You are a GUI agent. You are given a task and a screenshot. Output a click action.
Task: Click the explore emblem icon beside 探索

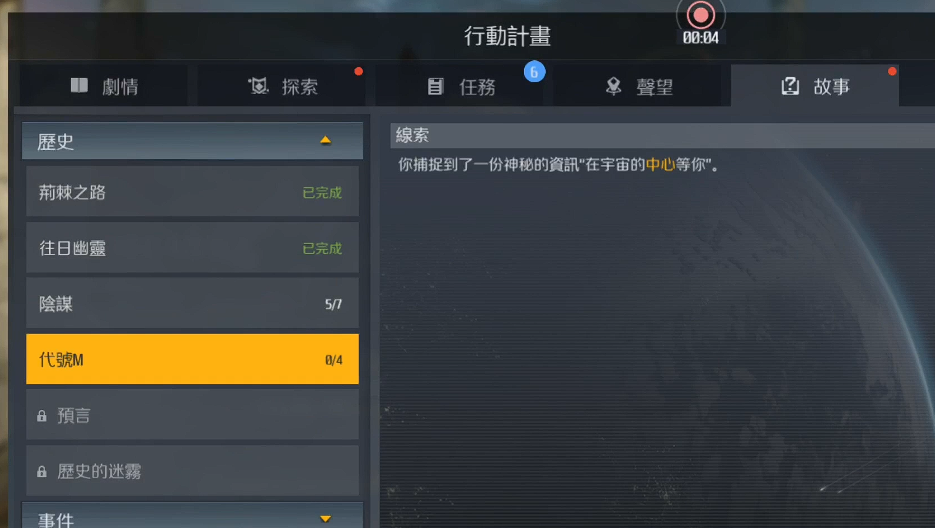tap(258, 86)
